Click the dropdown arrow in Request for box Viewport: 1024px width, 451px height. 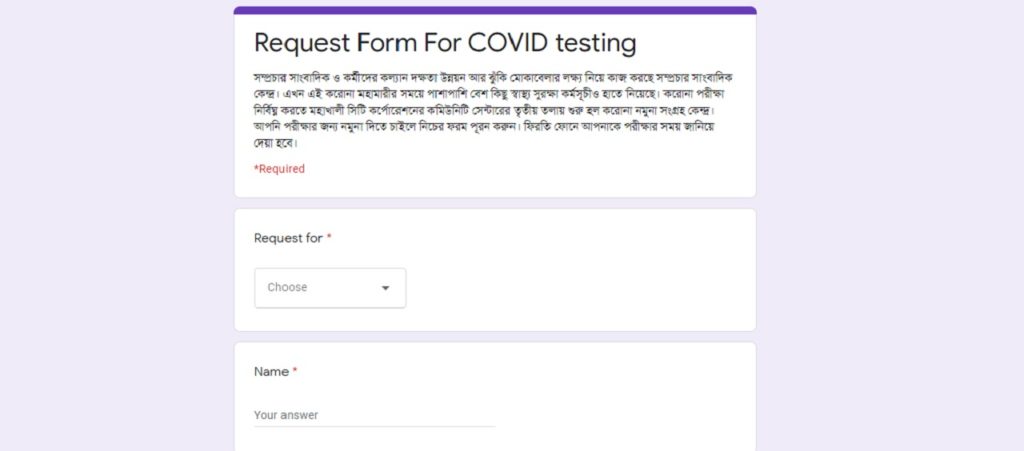386,288
